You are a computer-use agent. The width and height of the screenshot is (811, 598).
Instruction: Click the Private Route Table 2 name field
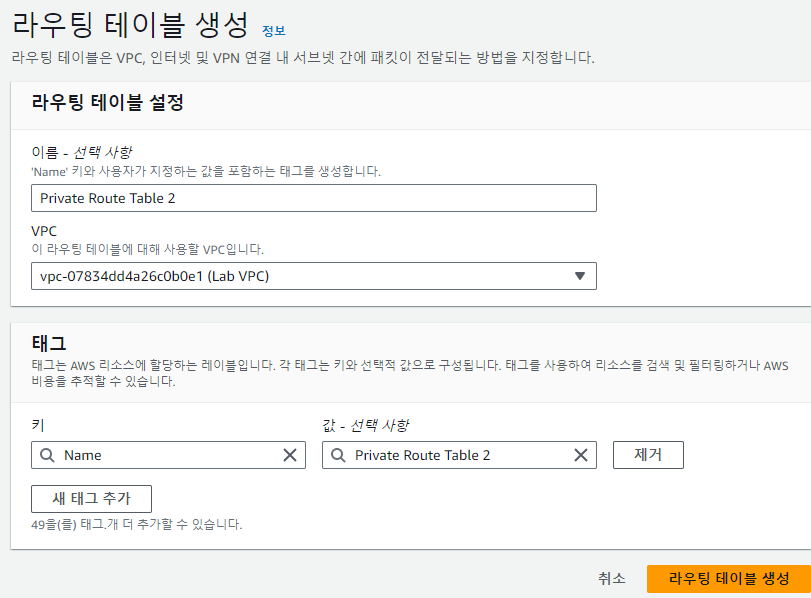(313, 198)
